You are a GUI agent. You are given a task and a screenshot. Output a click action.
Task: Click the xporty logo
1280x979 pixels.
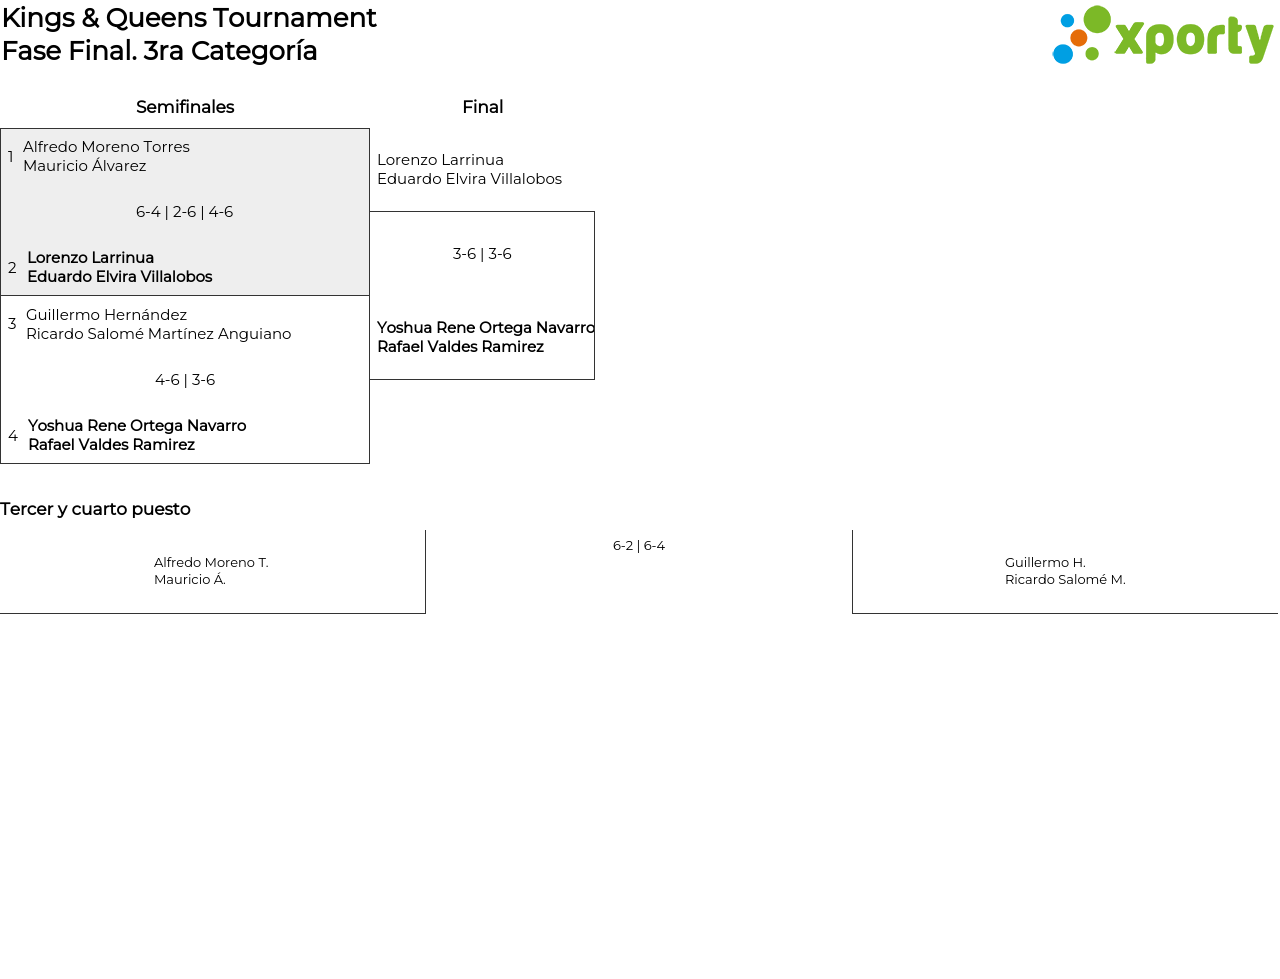pyautogui.click(x=1162, y=36)
